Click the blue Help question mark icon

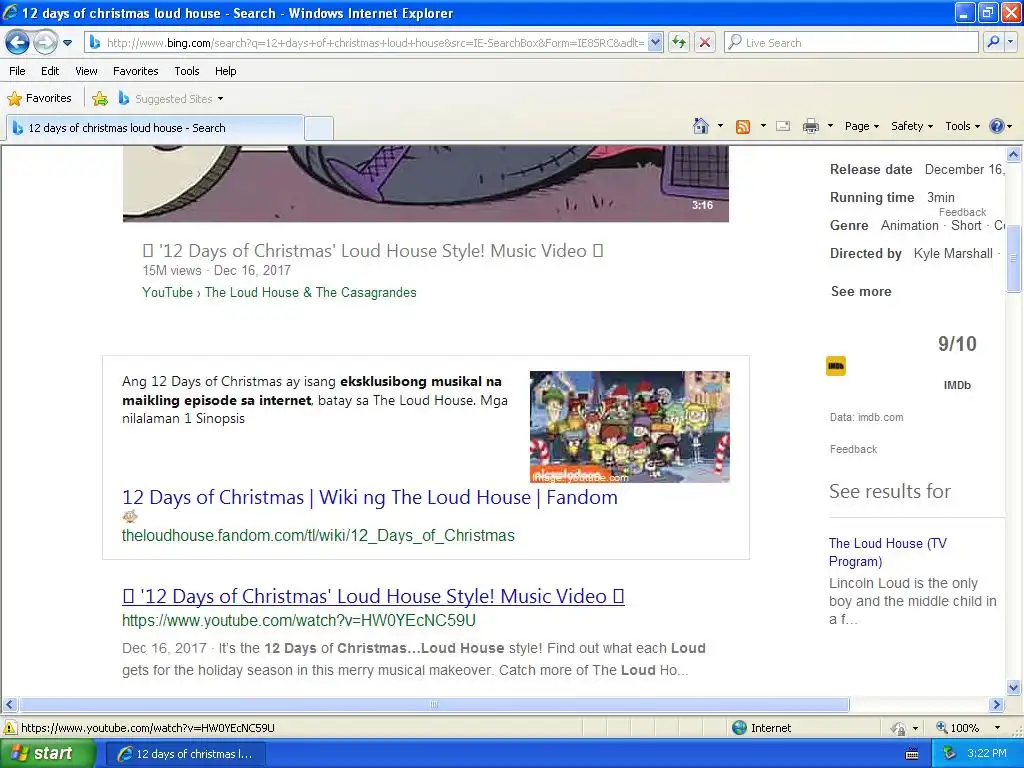pyautogui.click(x=997, y=126)
